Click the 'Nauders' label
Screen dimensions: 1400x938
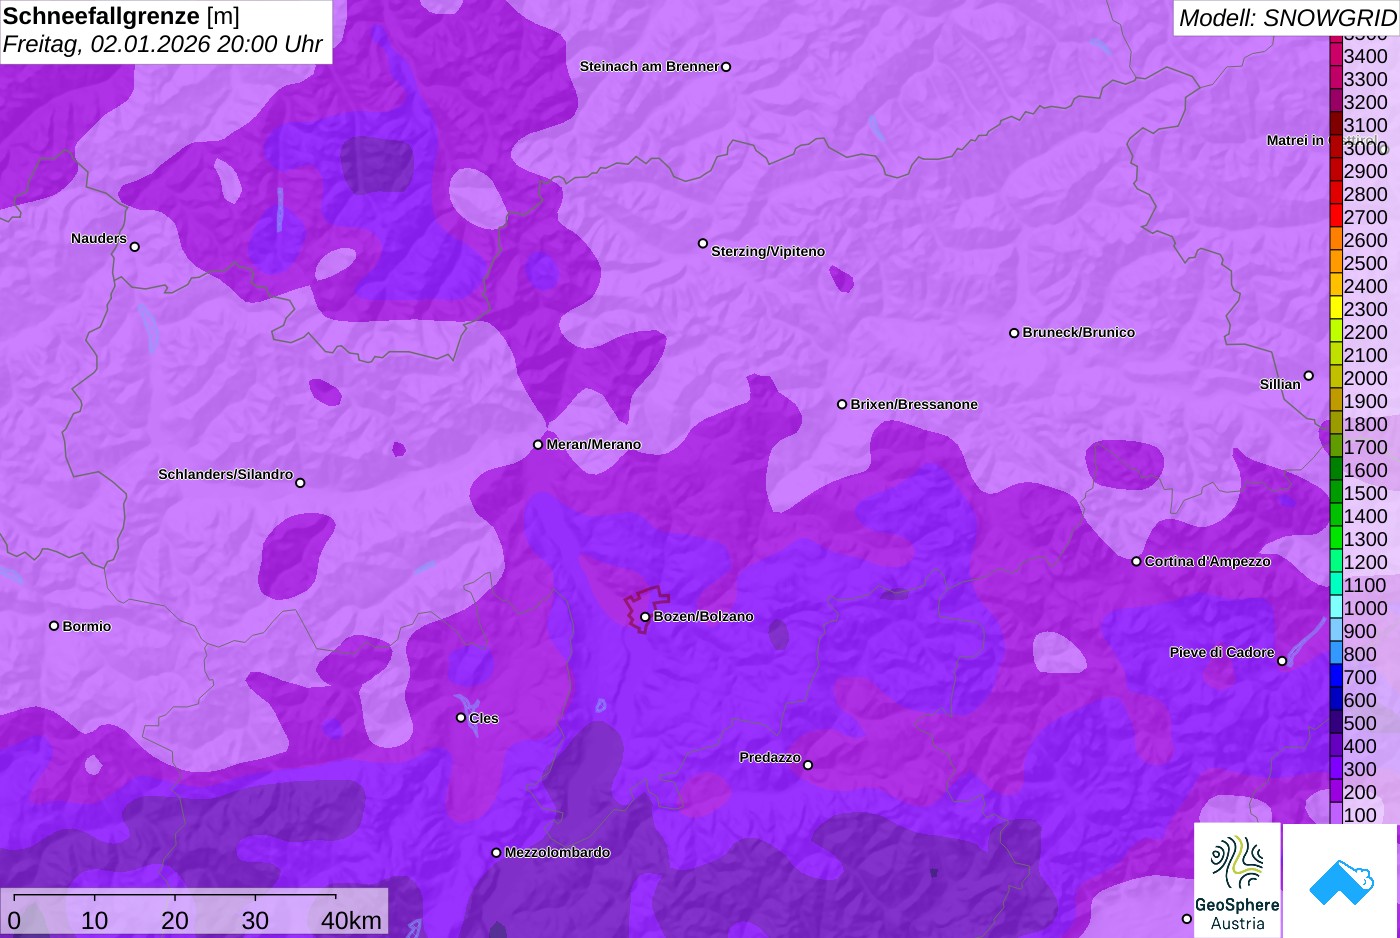pos(99,238)
